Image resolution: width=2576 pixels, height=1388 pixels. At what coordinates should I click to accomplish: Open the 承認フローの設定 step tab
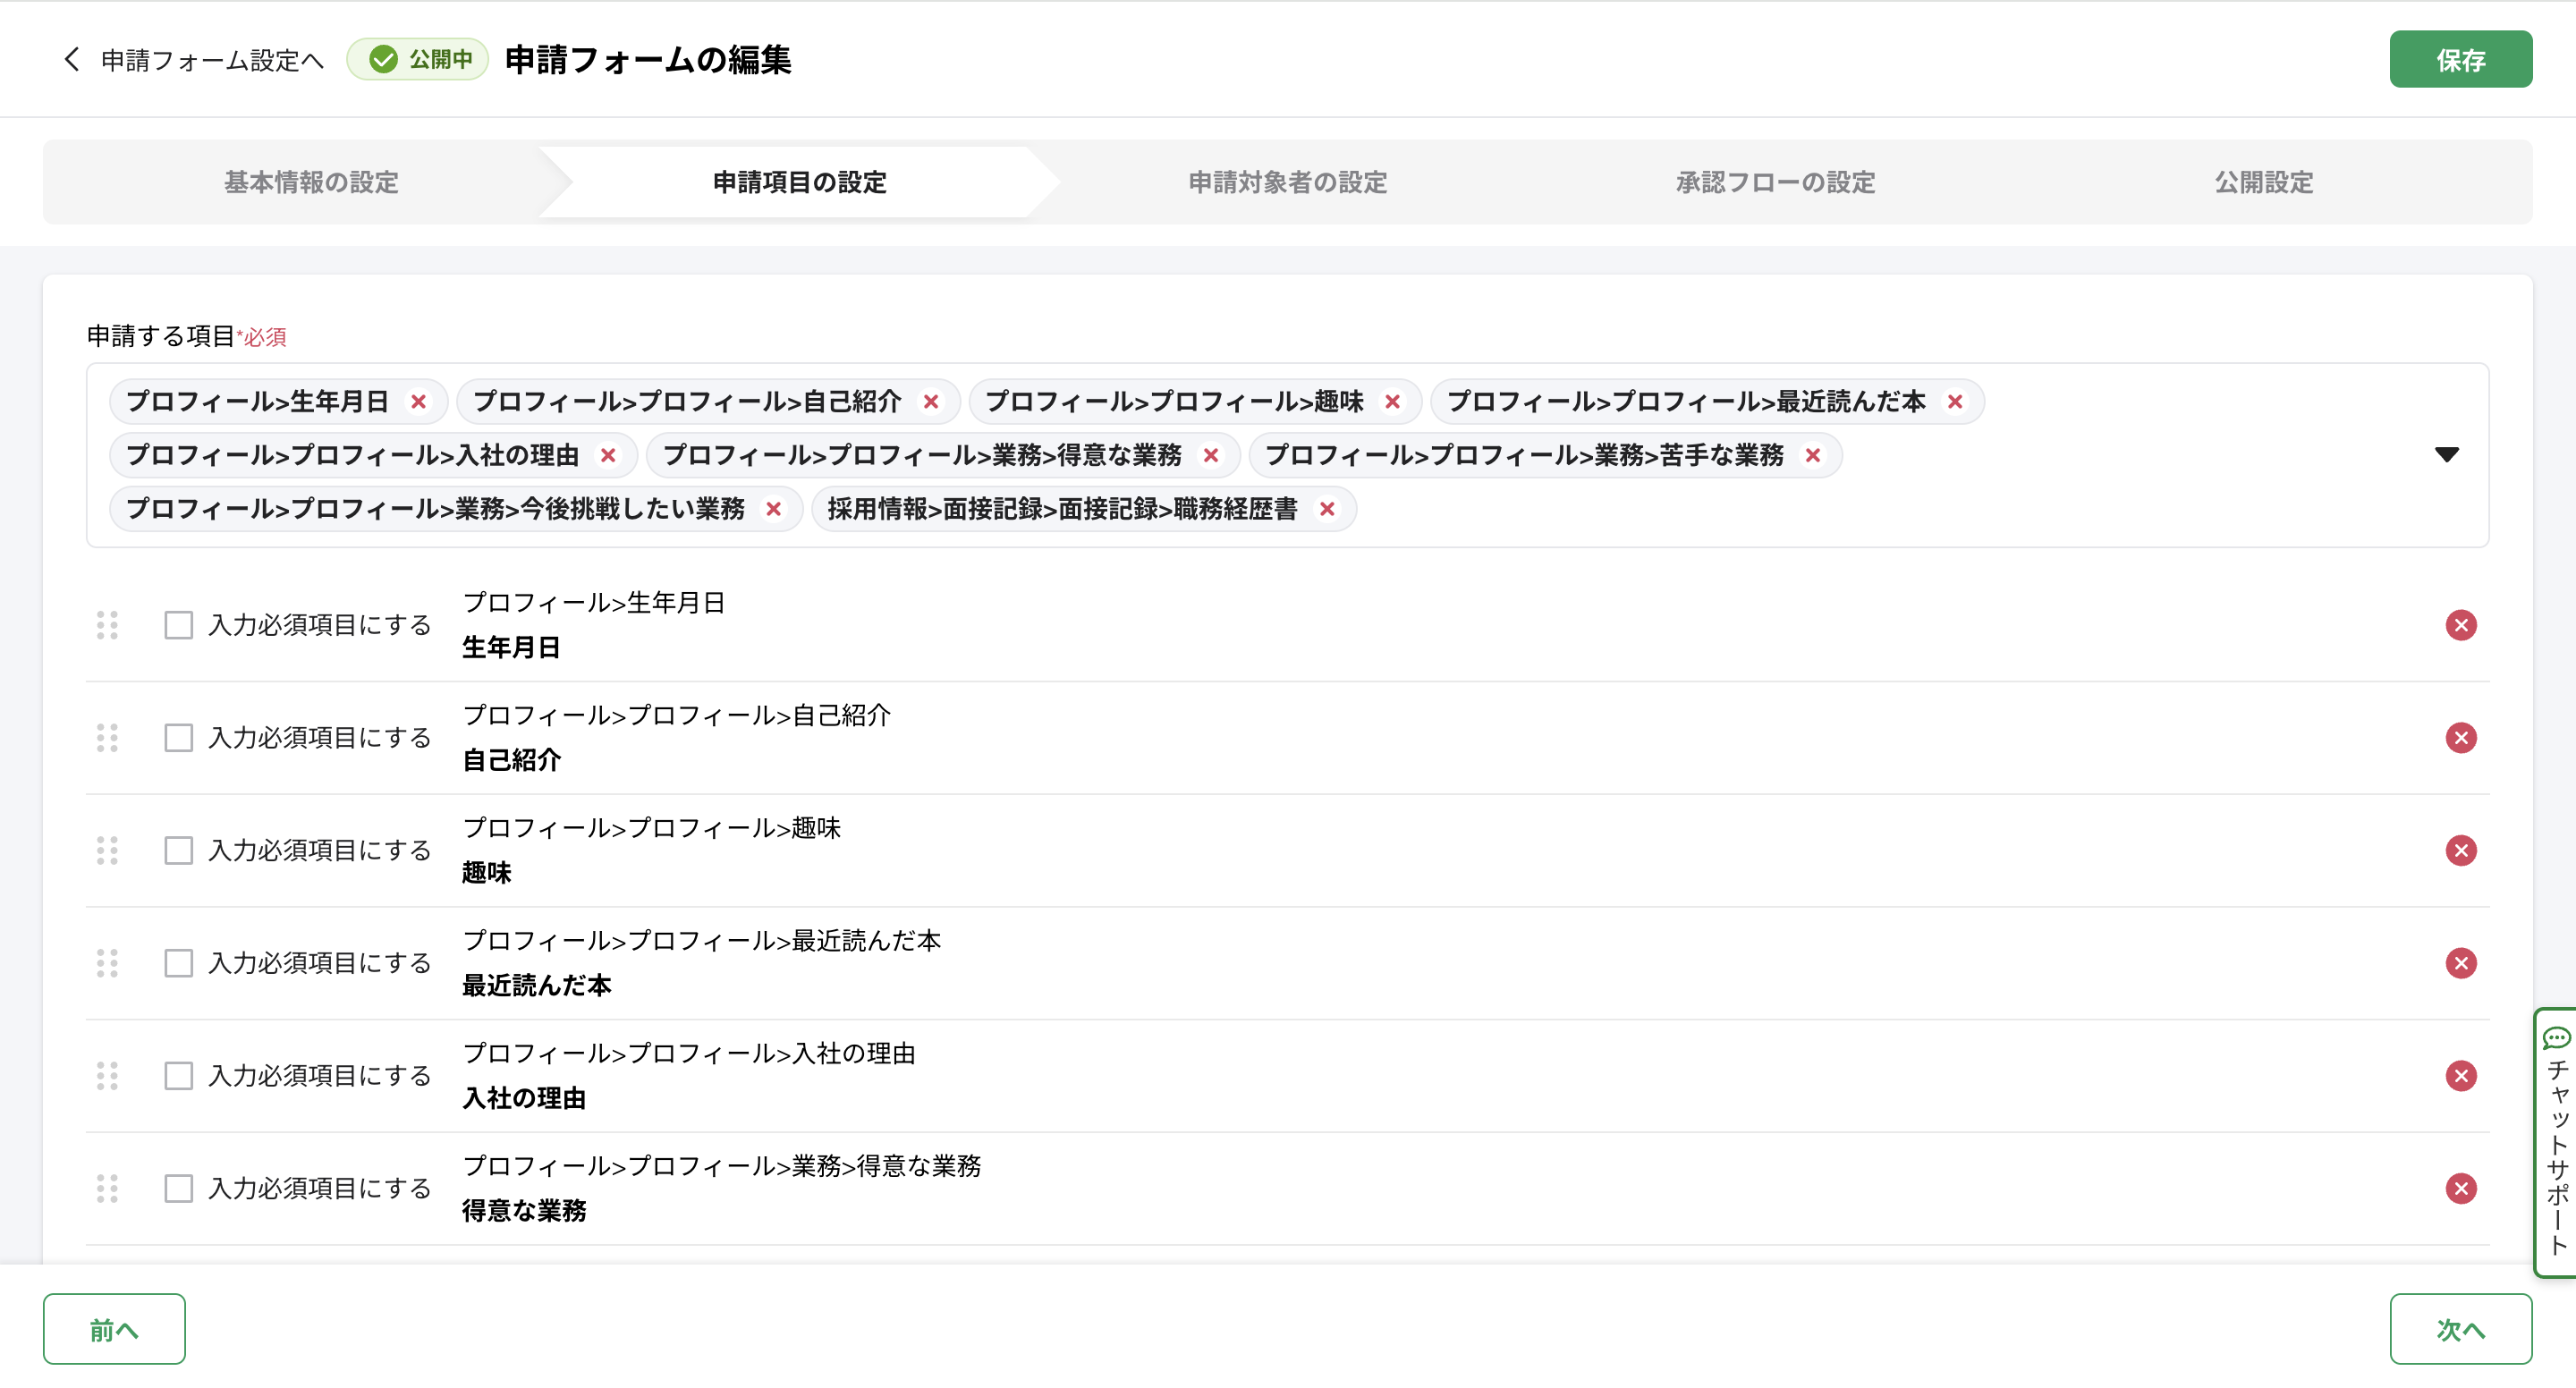pyautogui.click(x=1775, y=182)
